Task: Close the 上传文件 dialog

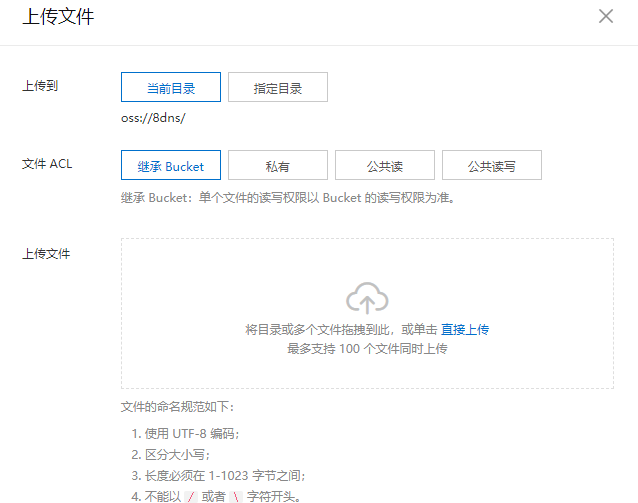Action: click(606, 16)
